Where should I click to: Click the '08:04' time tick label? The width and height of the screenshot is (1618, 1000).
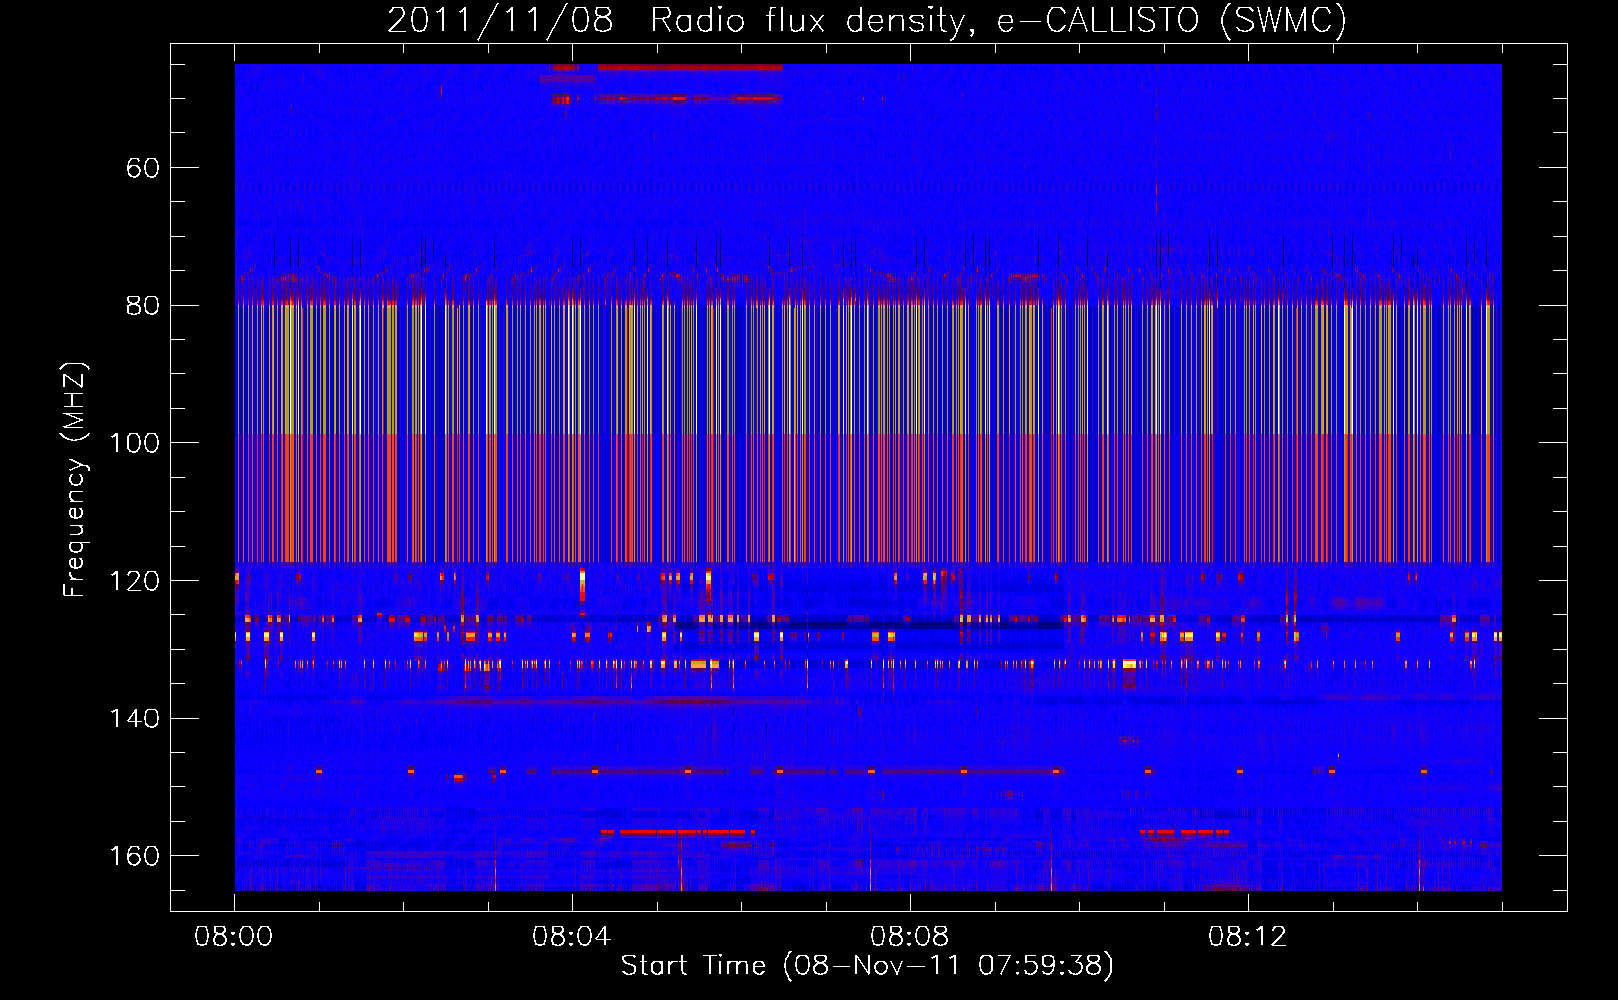pyautogui.click(x=572, y=937)
